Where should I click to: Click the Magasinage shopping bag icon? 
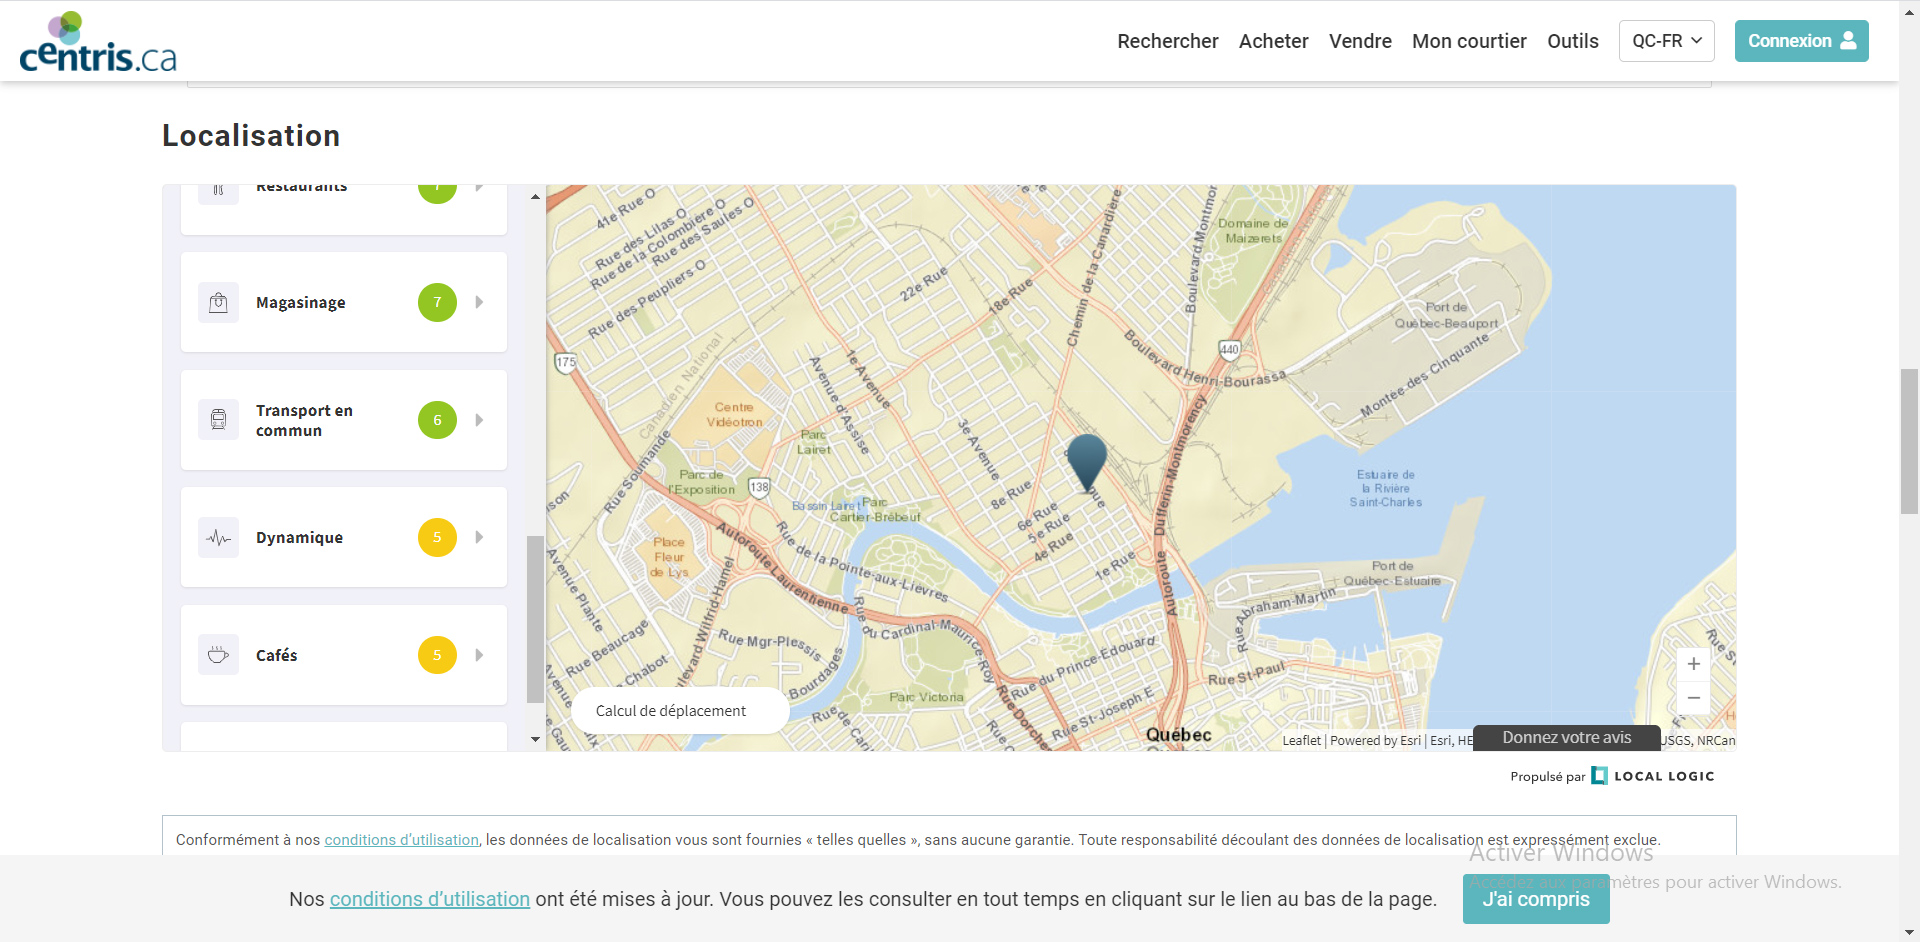pos(218,302)
